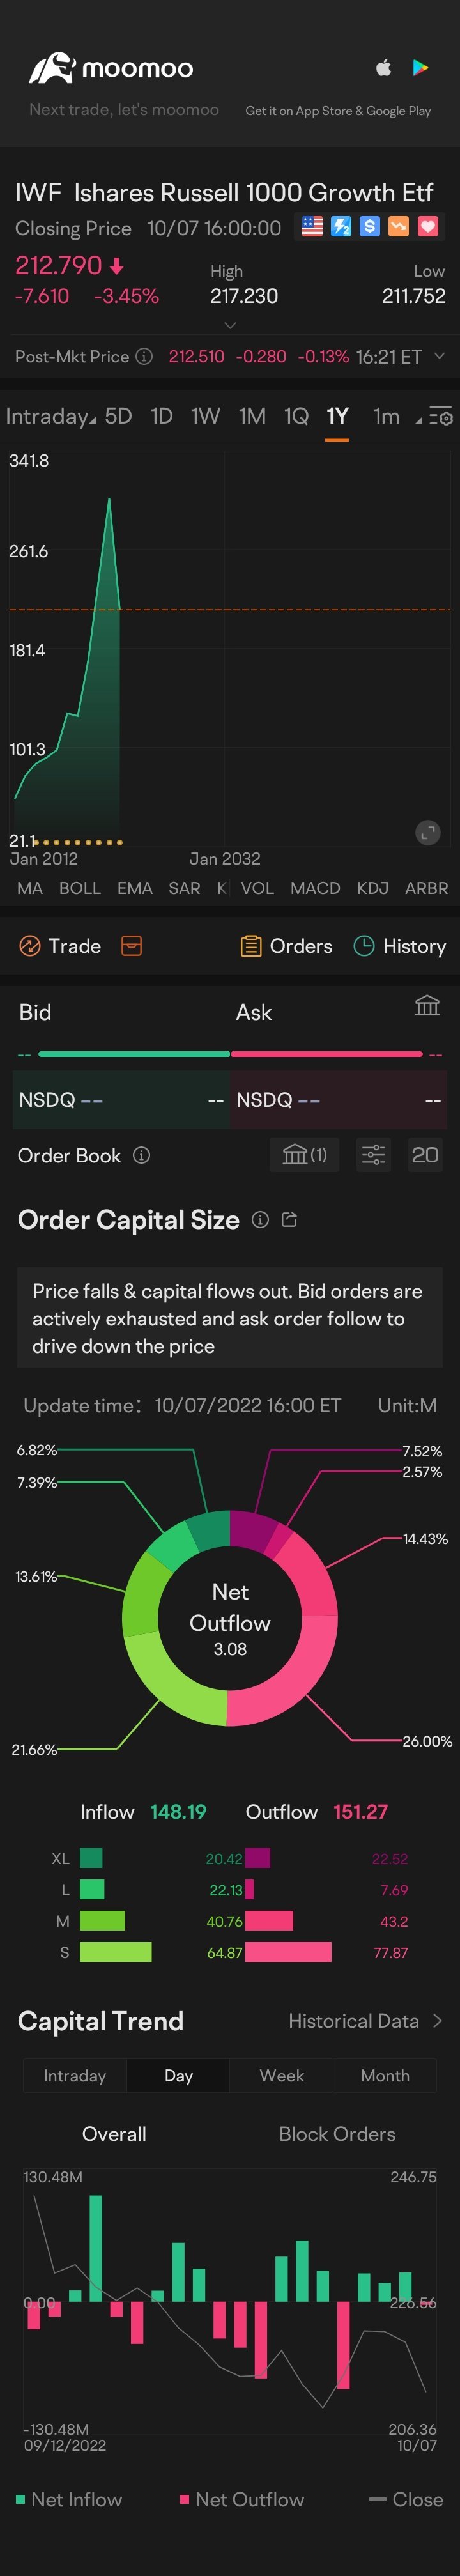Share the Order Capital Size chart
This screenshot has width=460, height=2576.
point(290,1220)
